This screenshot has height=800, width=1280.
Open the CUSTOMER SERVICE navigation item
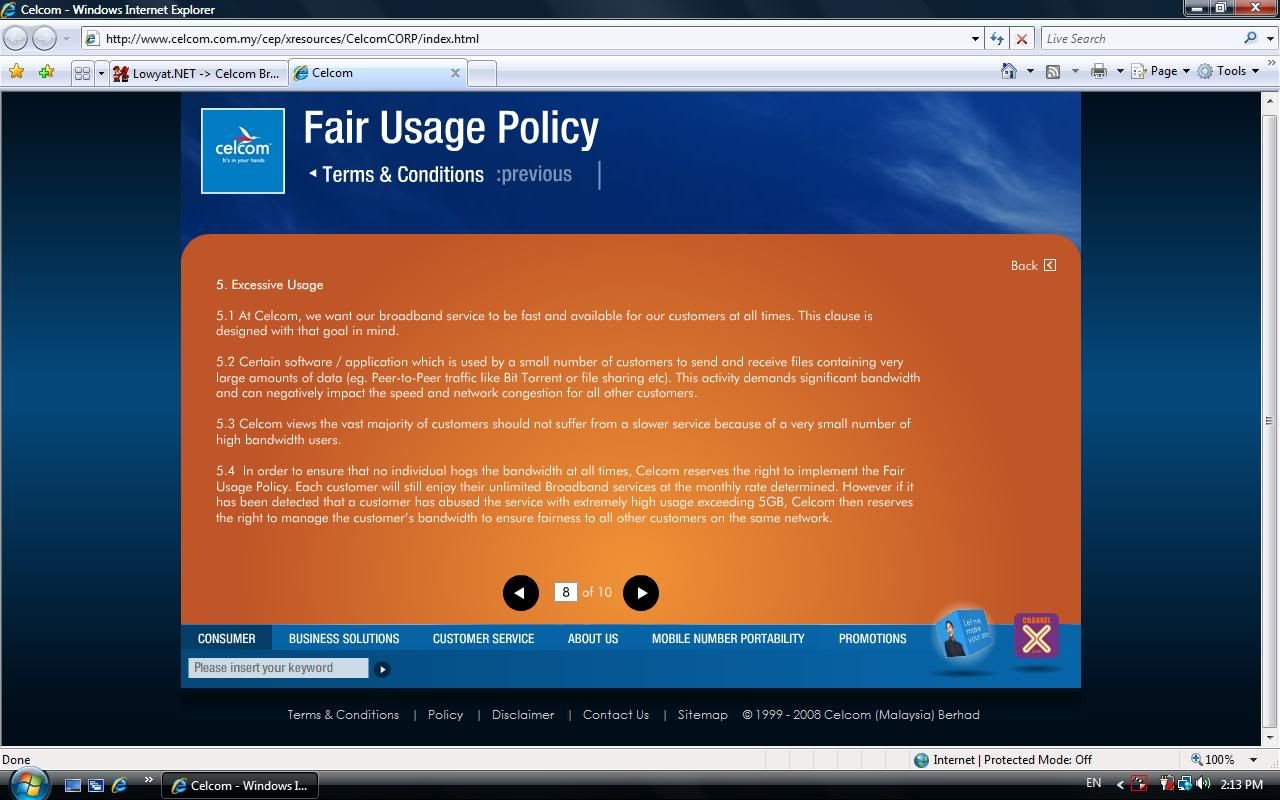tap(483, 638)
